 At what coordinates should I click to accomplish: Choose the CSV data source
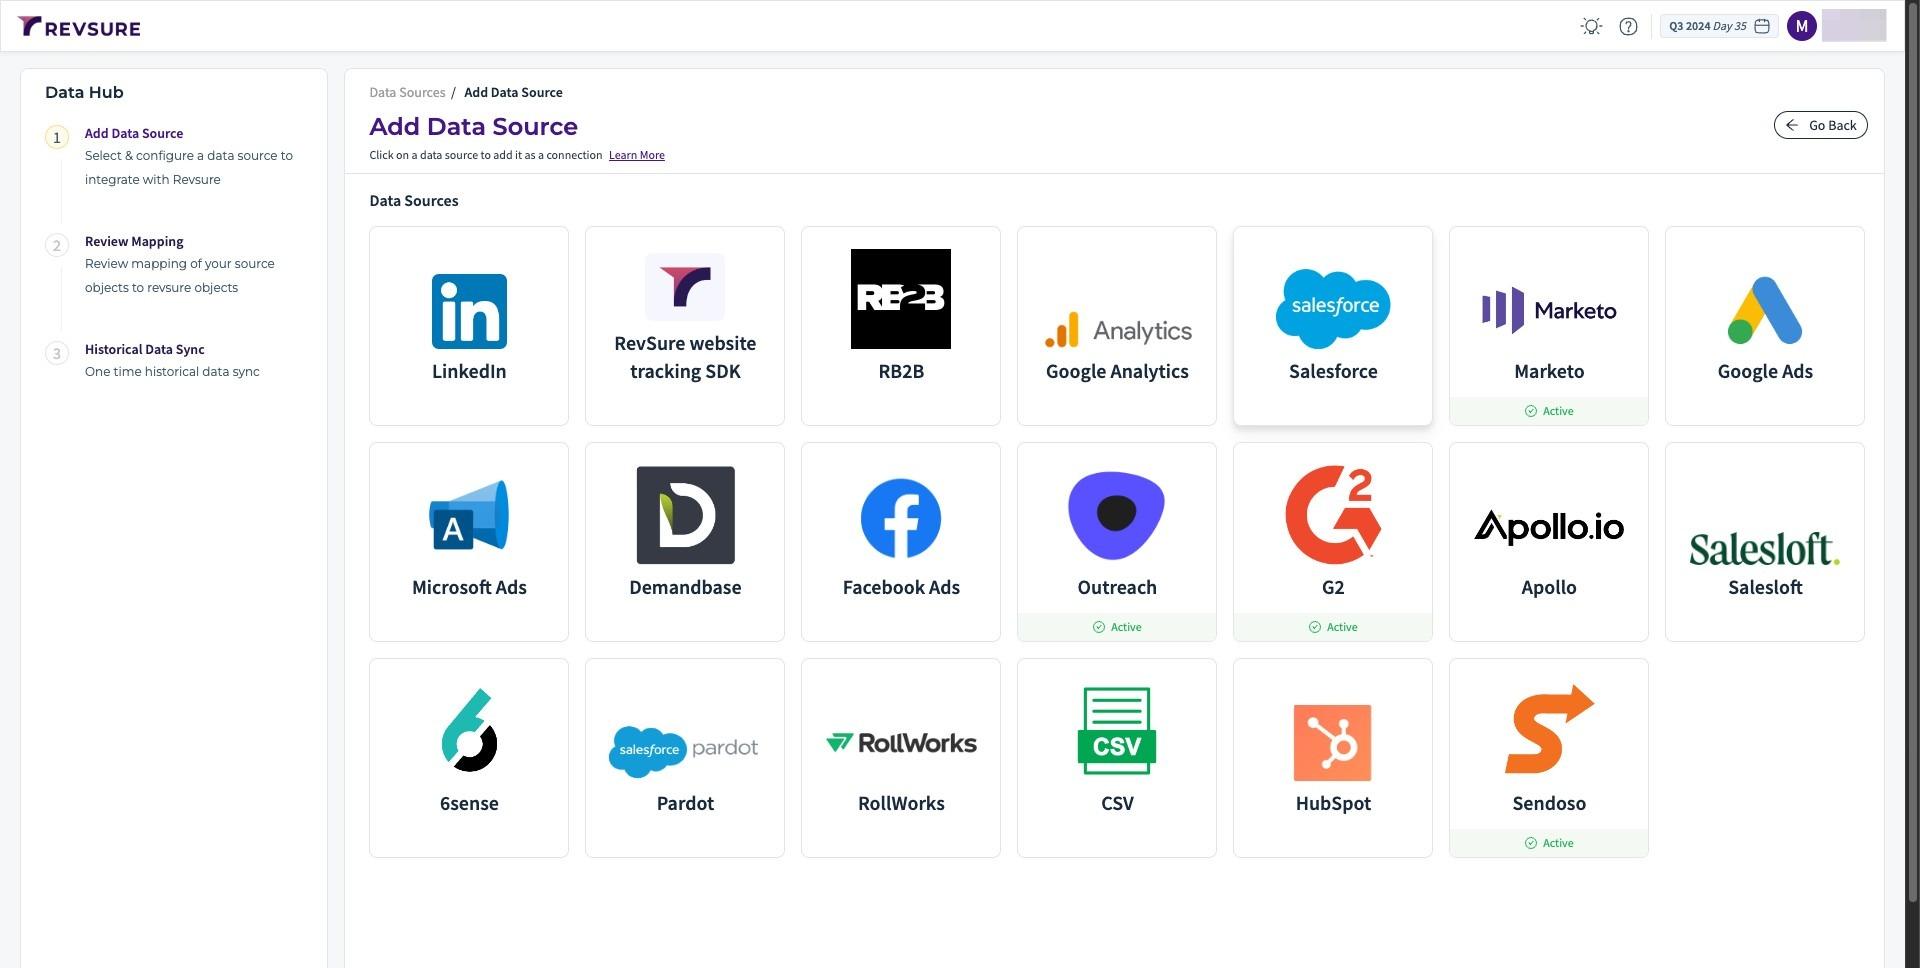tap(1117, 758)
